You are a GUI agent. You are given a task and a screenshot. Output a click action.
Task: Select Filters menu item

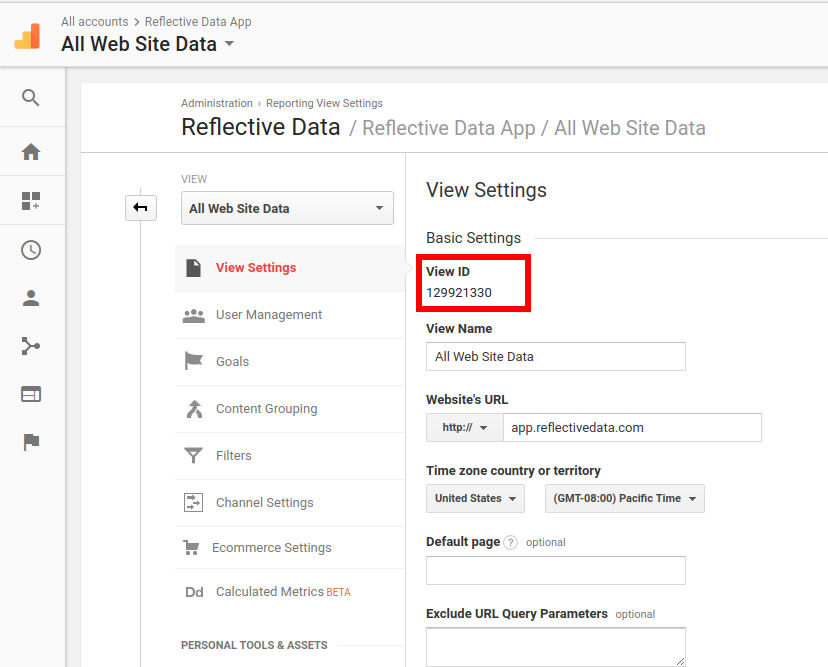click(290, 456)
